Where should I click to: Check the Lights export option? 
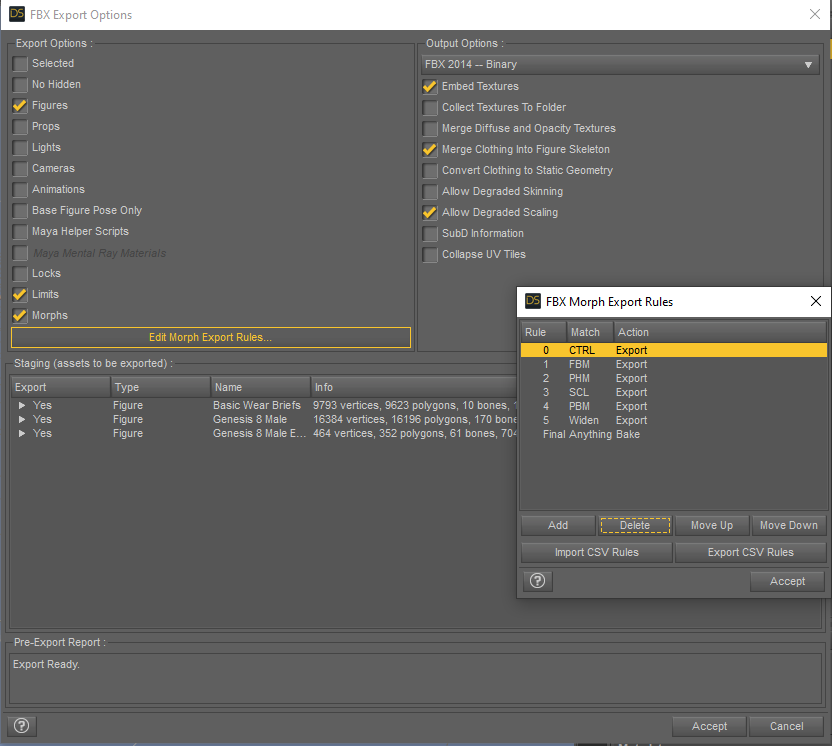point(20,148)
